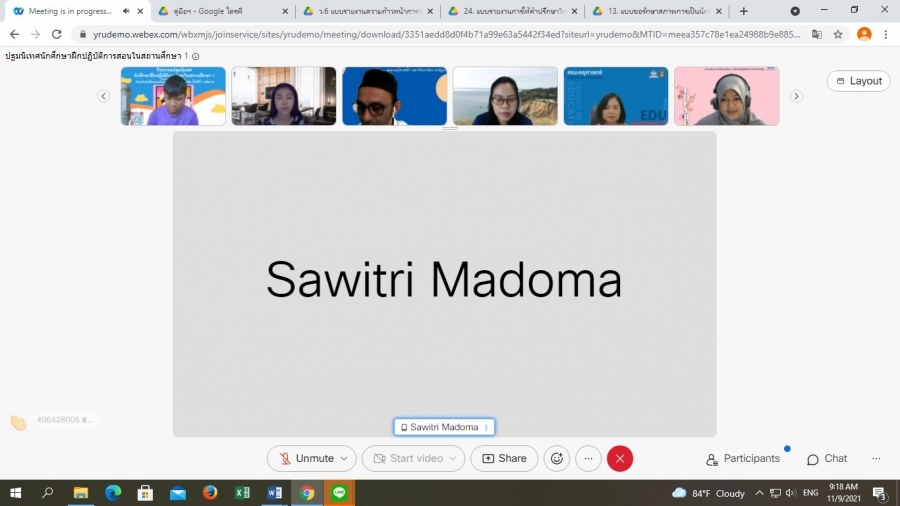The height and width of the screenshot is (506, 900).
Task: Toggle the Start video button
Action: [x=408, y=458]
